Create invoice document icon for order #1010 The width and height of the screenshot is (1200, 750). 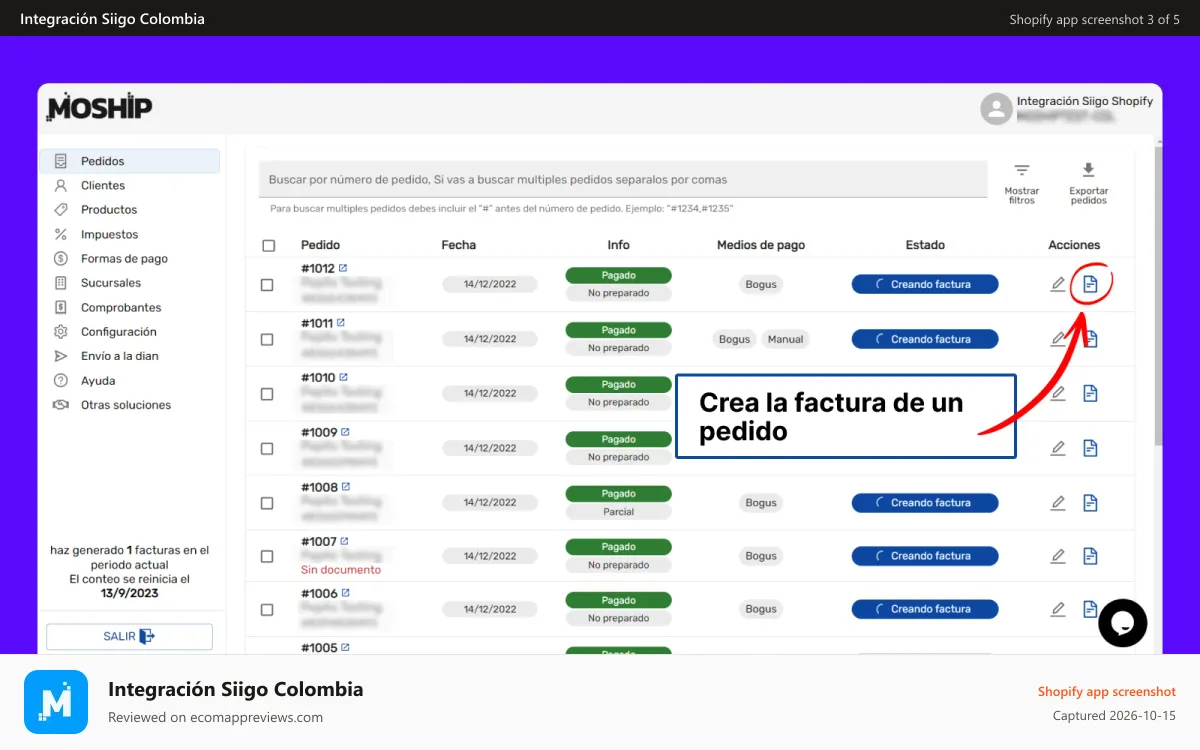[1091, 394]
